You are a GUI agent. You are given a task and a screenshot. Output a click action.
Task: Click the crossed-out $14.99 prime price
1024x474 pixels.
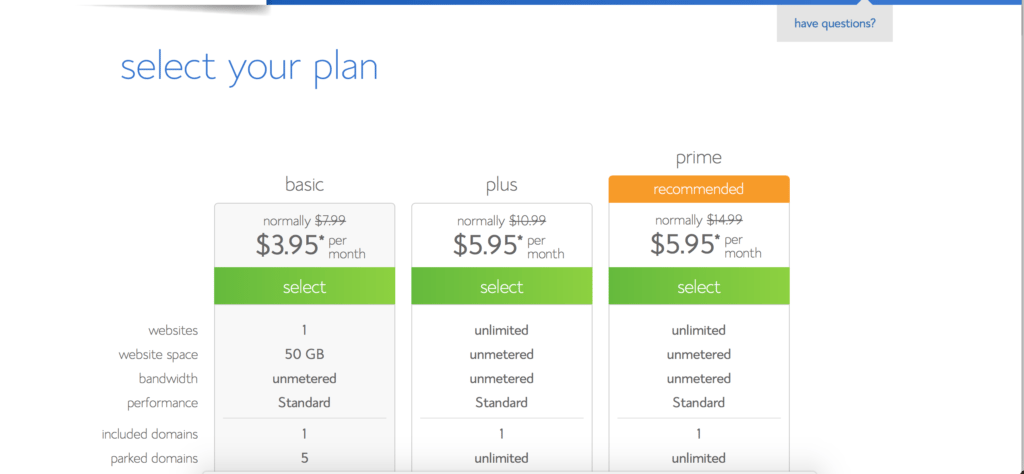point(724,220)
